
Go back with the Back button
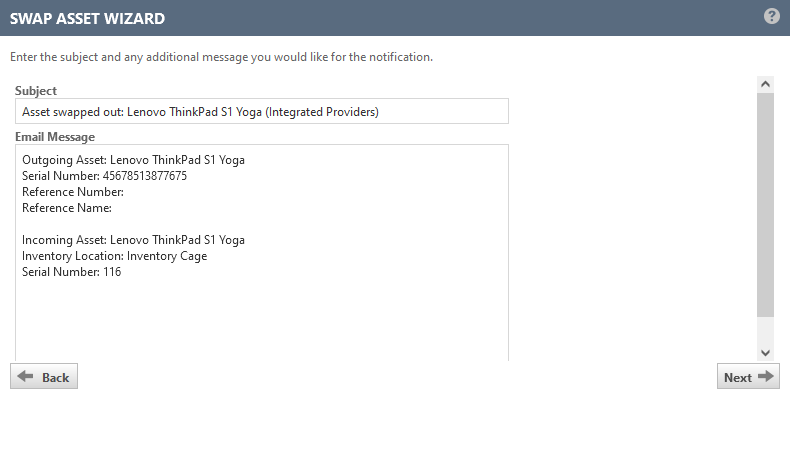[x=44, y=377]
